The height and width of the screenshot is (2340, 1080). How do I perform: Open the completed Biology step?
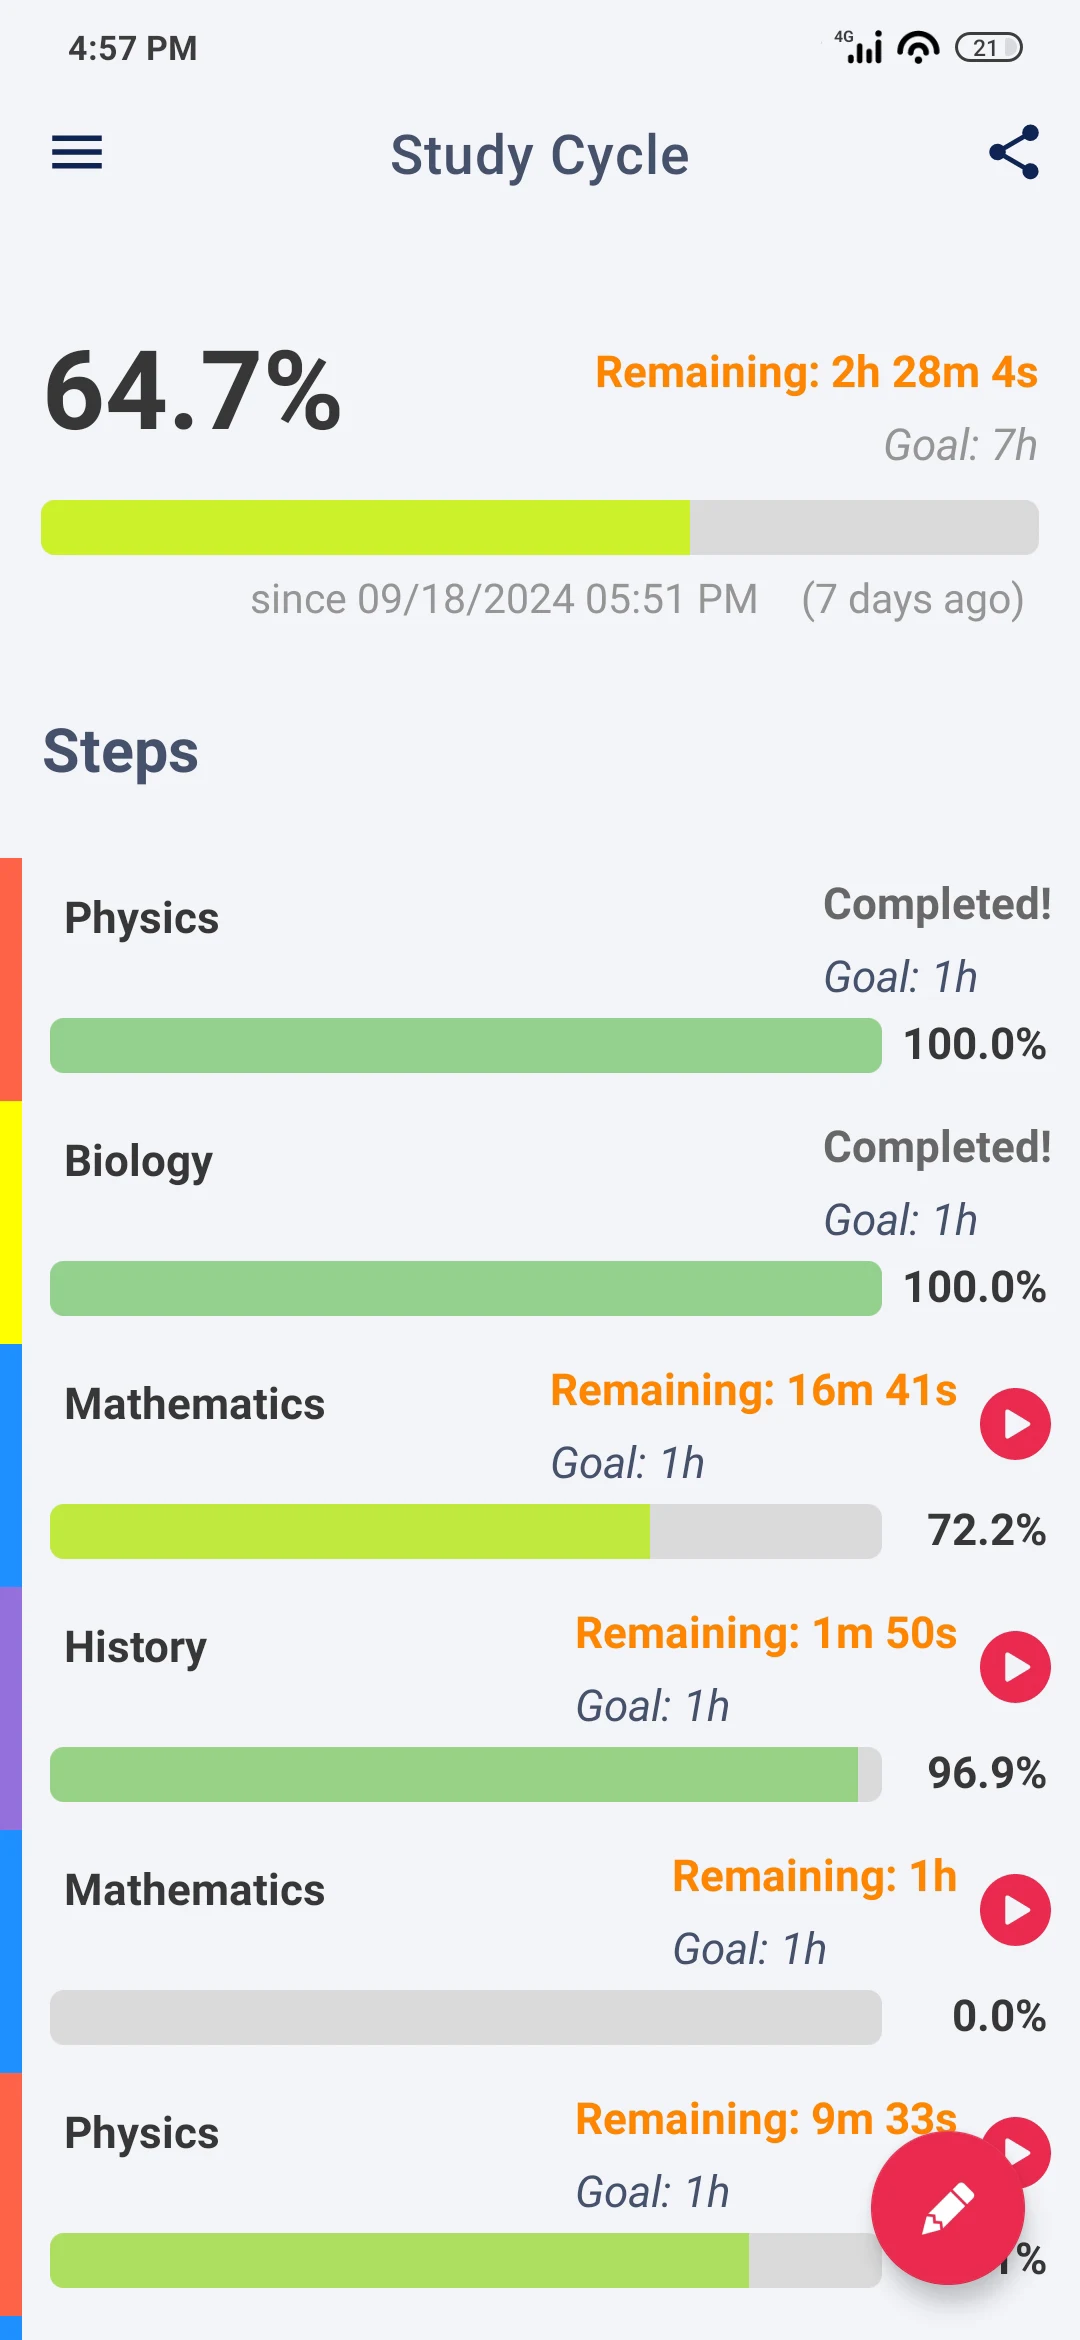pos(138,1161)
